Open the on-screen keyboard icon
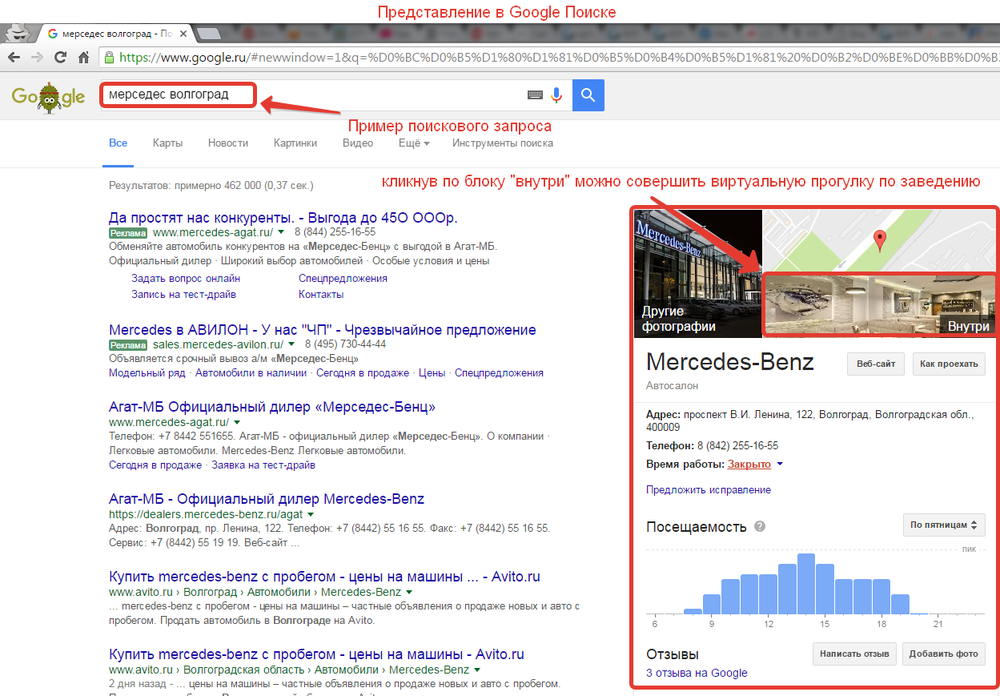The image size is (1000, 696). [x=535, y=95]
